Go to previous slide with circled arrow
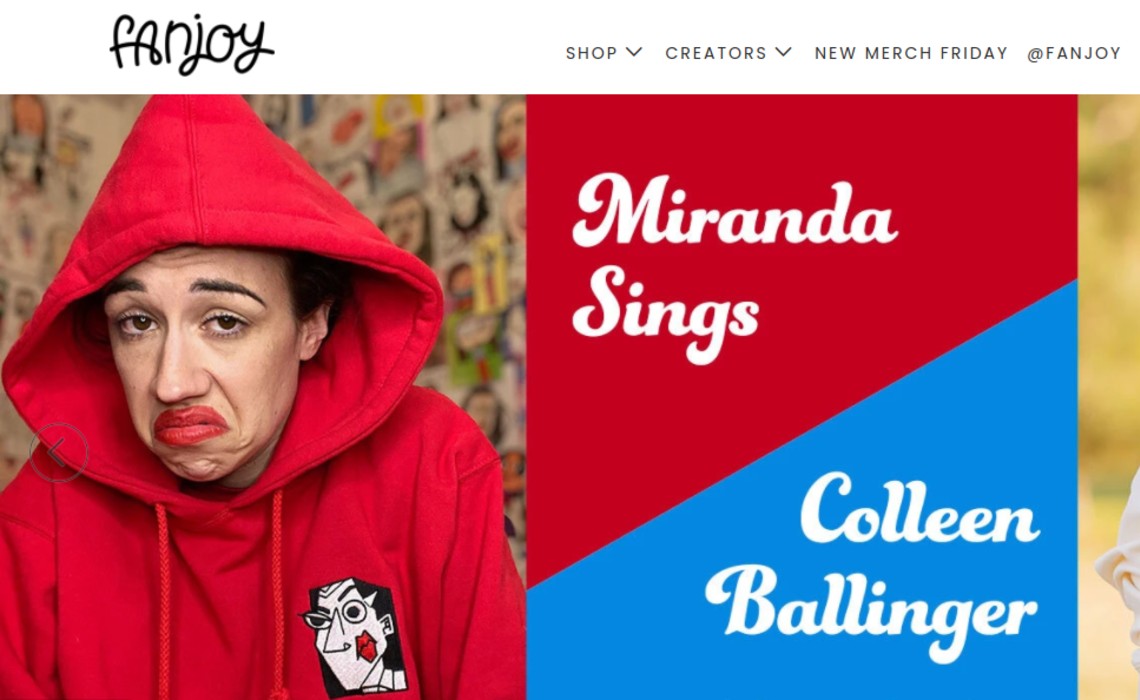This screenshot has height=700, width=1140. coord(59,452)
